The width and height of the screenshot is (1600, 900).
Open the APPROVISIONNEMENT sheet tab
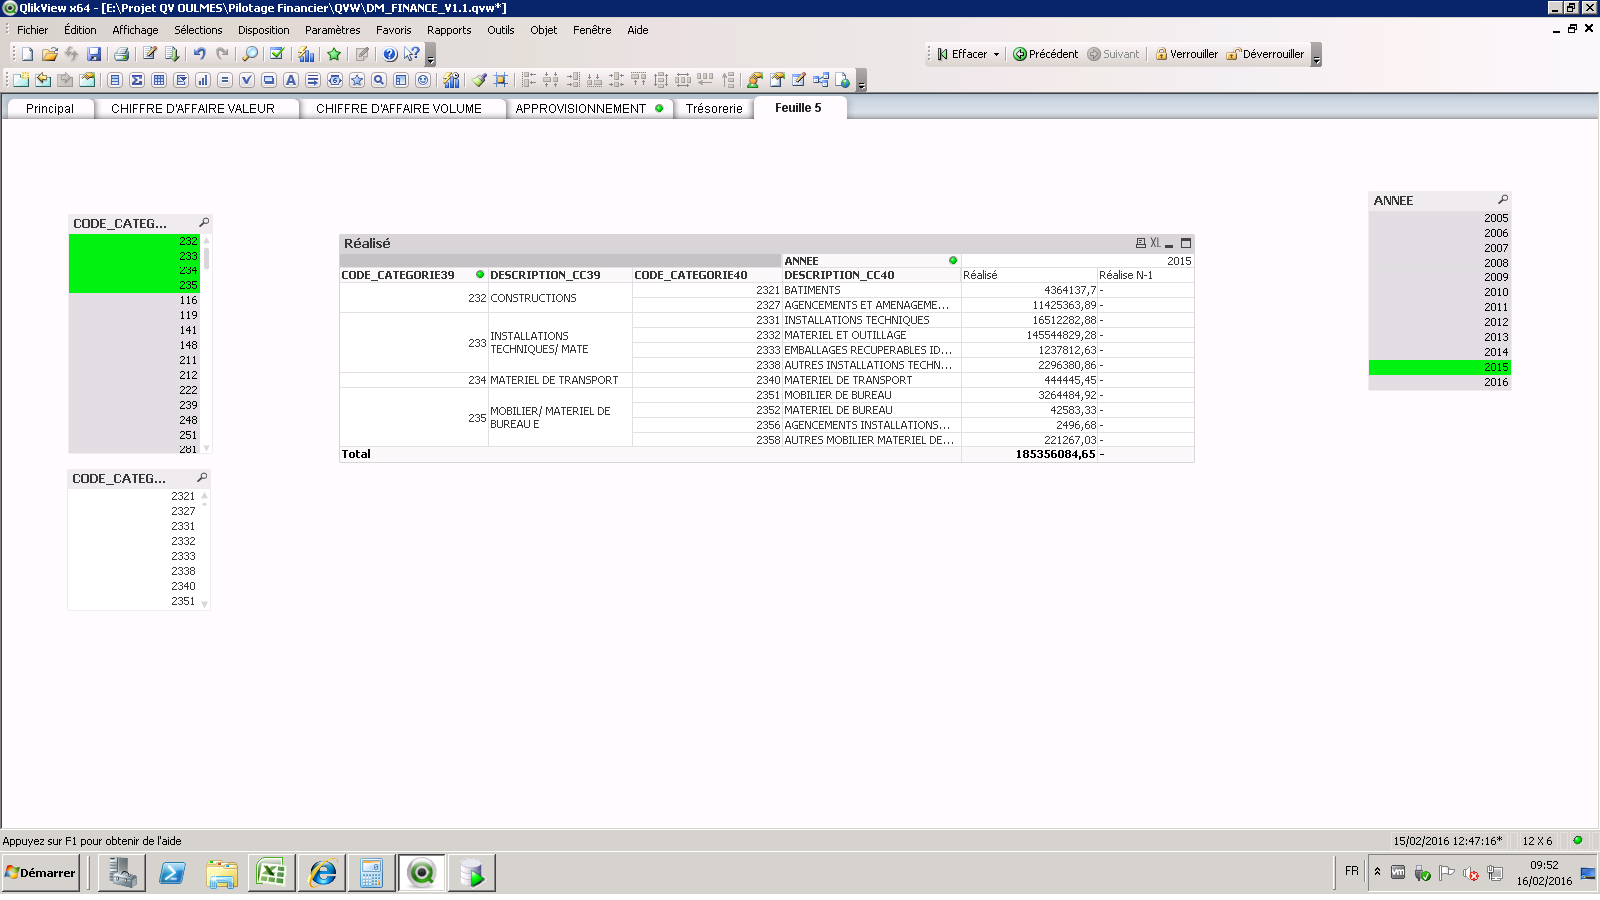click(x=589, y=108)
